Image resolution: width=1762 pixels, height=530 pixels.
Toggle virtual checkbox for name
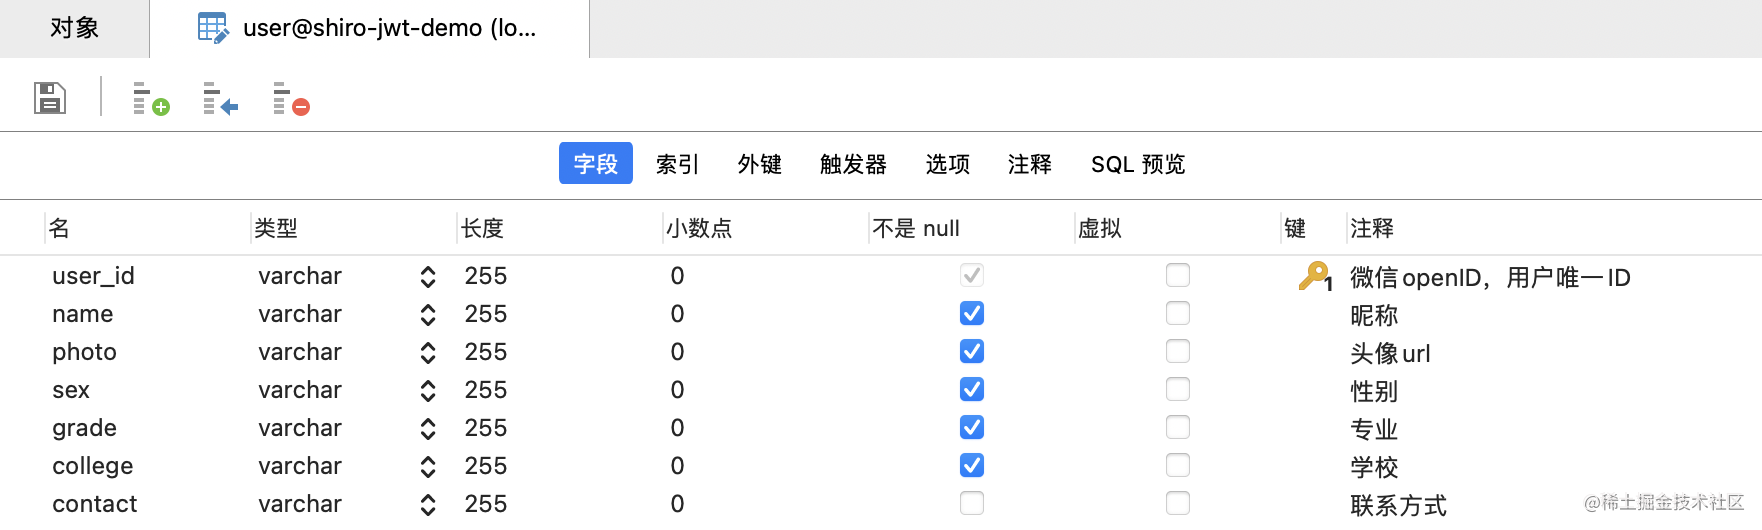(1178, 313)
